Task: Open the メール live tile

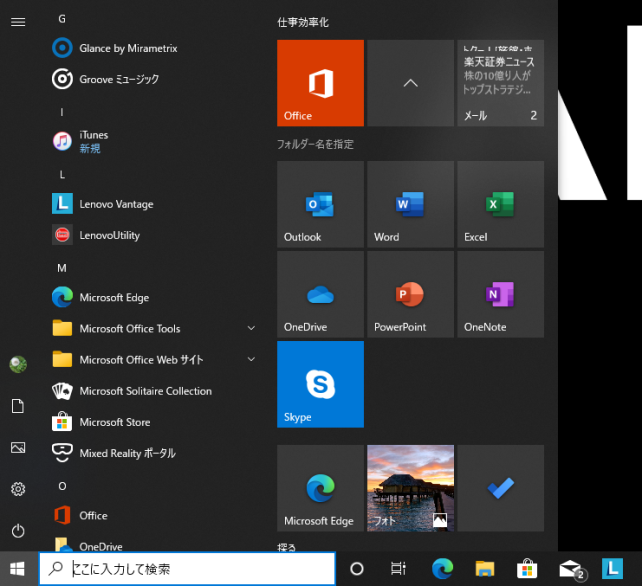Action: pos(500,83)
